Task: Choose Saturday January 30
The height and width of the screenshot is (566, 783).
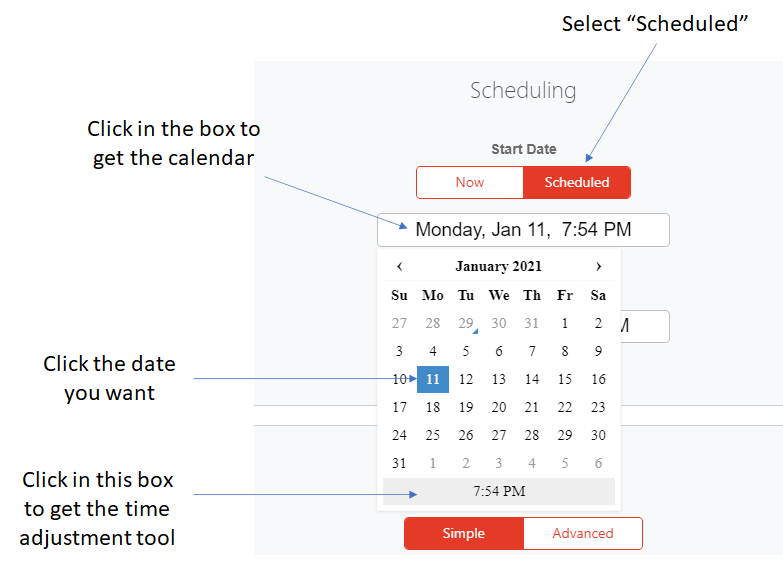Action: tap(598, 435)
